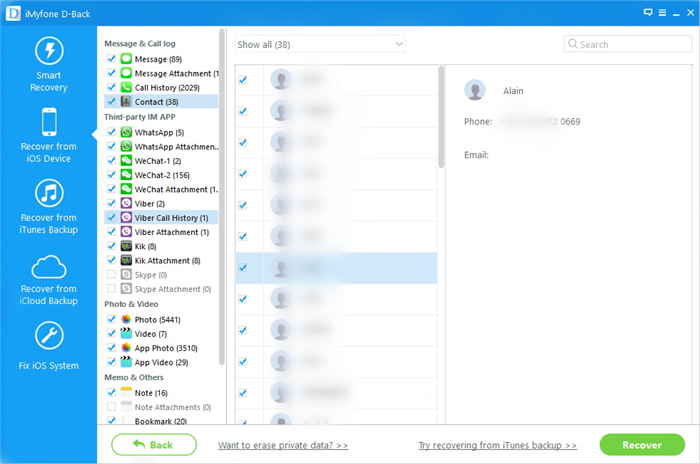Click the Note (16) icon
Viewport: 700px width, 464px height.
click(126, 393)
